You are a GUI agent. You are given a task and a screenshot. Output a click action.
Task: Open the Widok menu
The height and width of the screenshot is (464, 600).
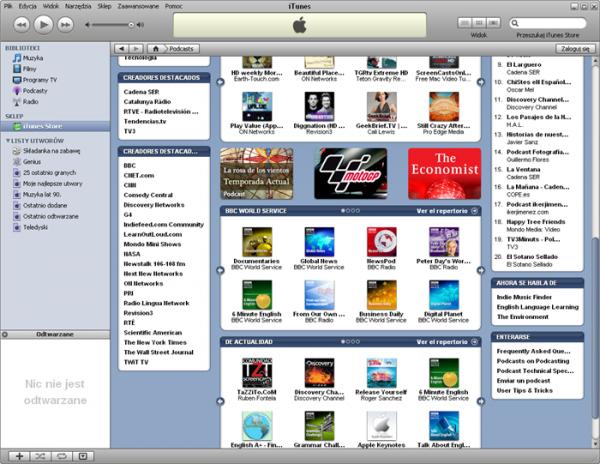51,6
